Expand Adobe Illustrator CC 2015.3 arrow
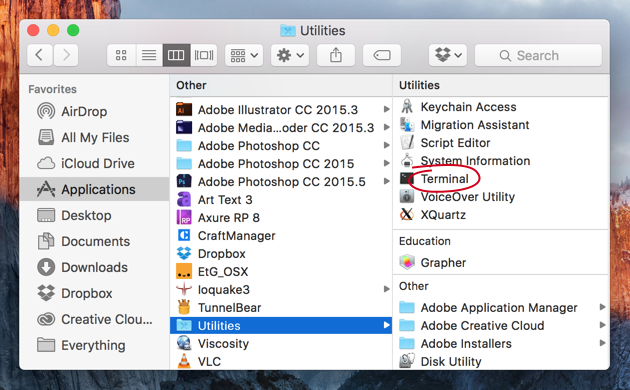 [x=386, y=109]
